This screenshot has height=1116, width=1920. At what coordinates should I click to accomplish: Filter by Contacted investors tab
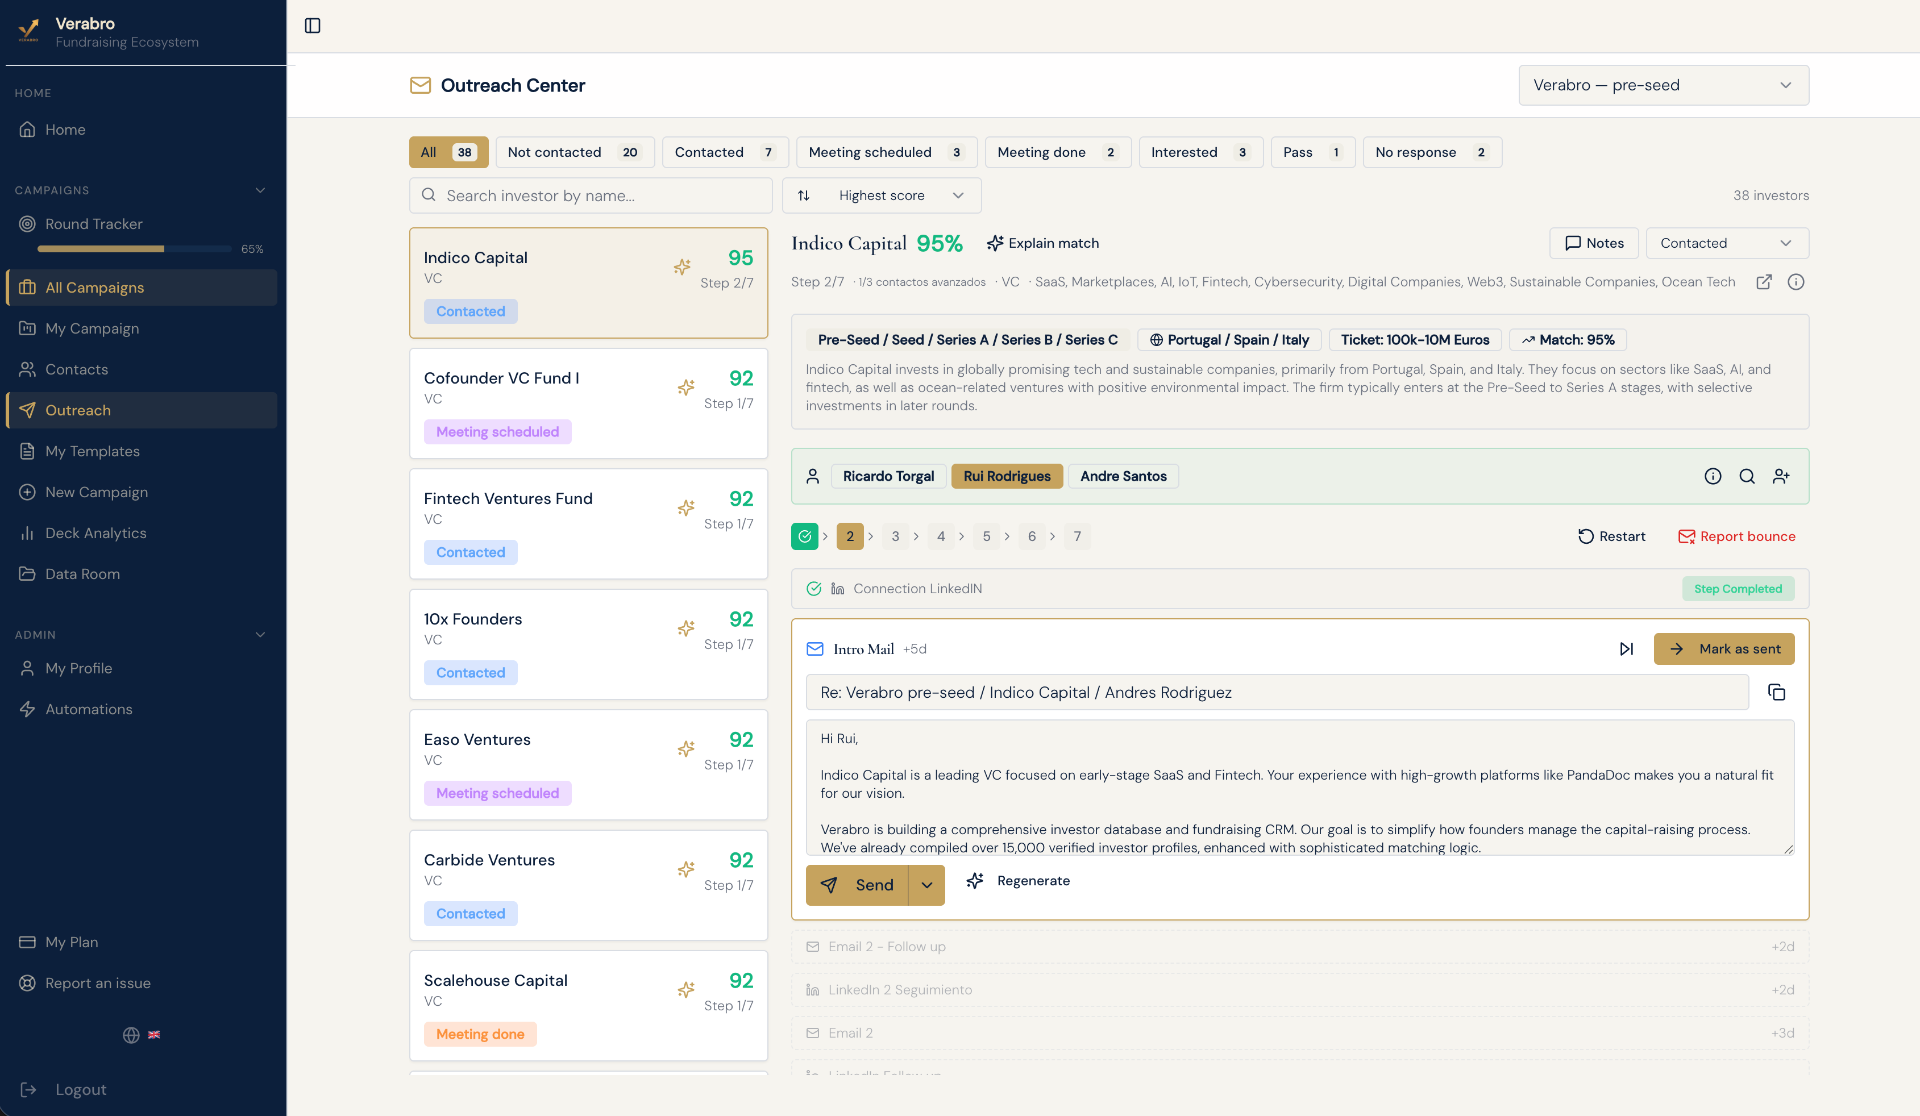725,152
